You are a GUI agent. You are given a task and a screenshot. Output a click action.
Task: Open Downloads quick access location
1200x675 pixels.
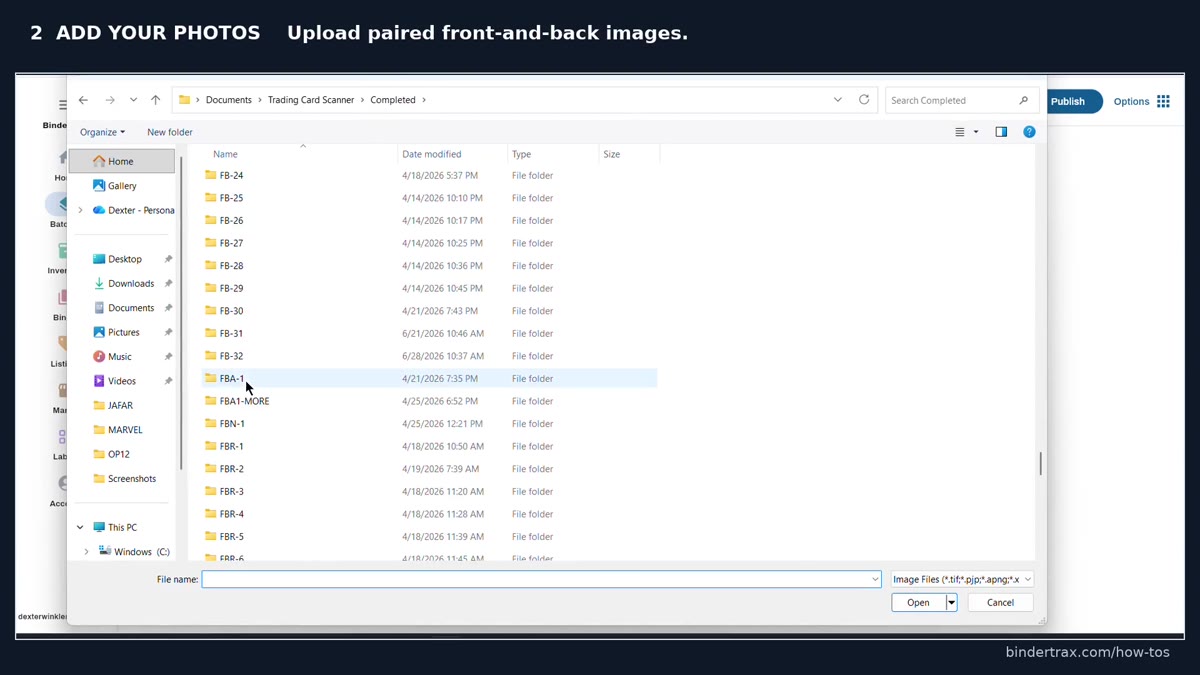130,283
